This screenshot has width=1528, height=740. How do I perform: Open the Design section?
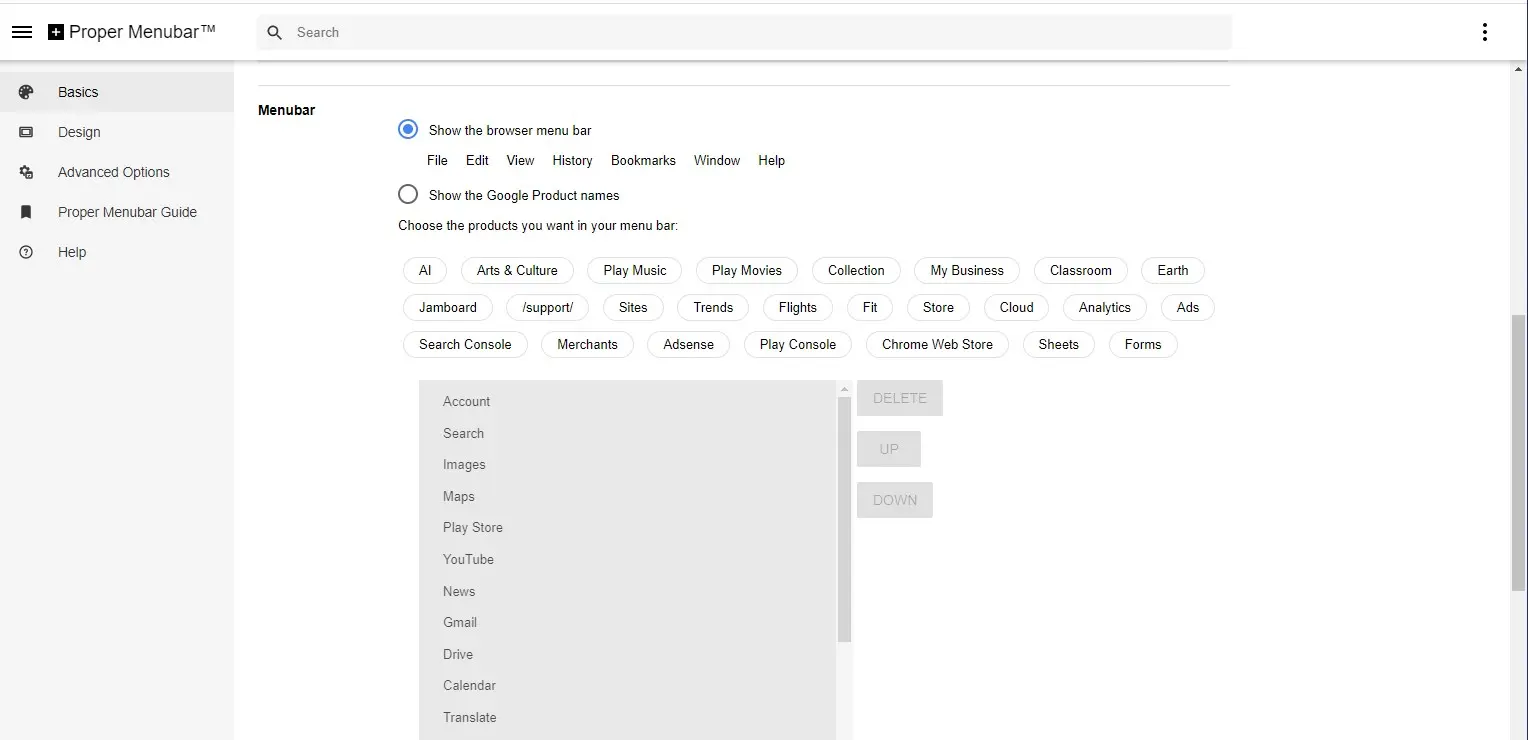coord(117,132)
